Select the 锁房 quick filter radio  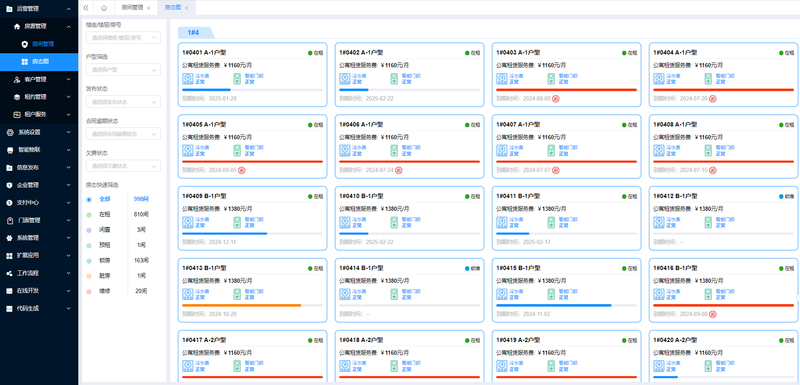[89, 261]
